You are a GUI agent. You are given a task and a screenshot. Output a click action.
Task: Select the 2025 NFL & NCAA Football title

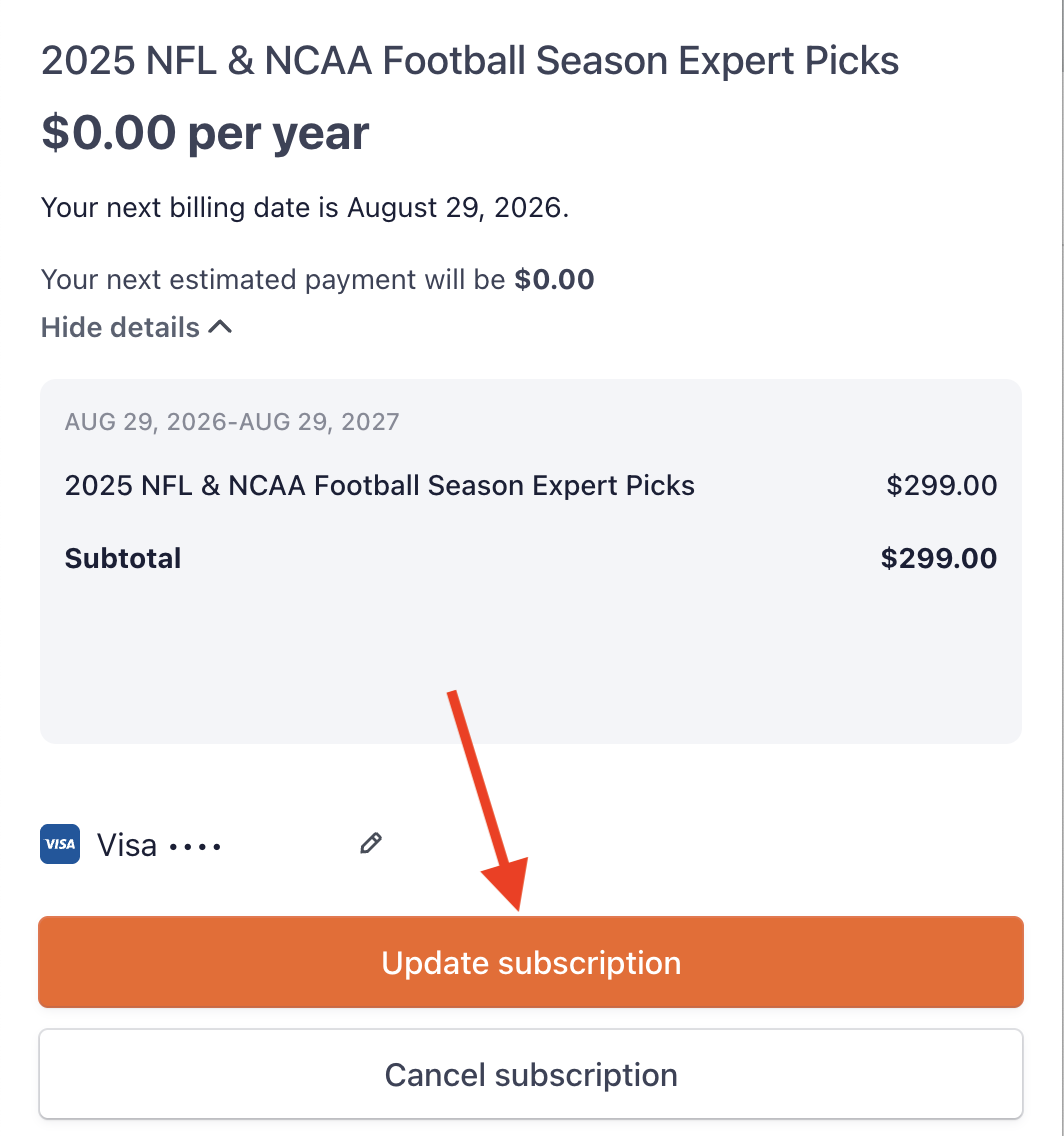click(469, 60)
